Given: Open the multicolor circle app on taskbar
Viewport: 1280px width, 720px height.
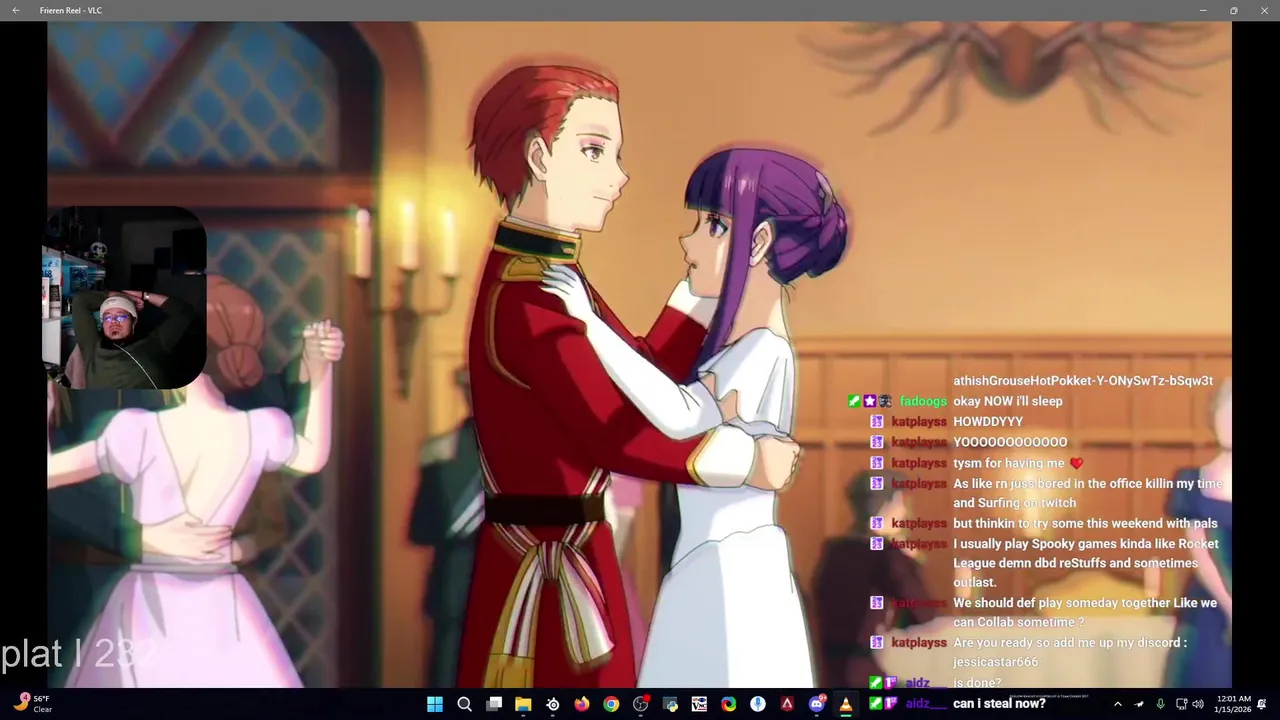Looking at the screenshot, I should click(x=729, y=704).
